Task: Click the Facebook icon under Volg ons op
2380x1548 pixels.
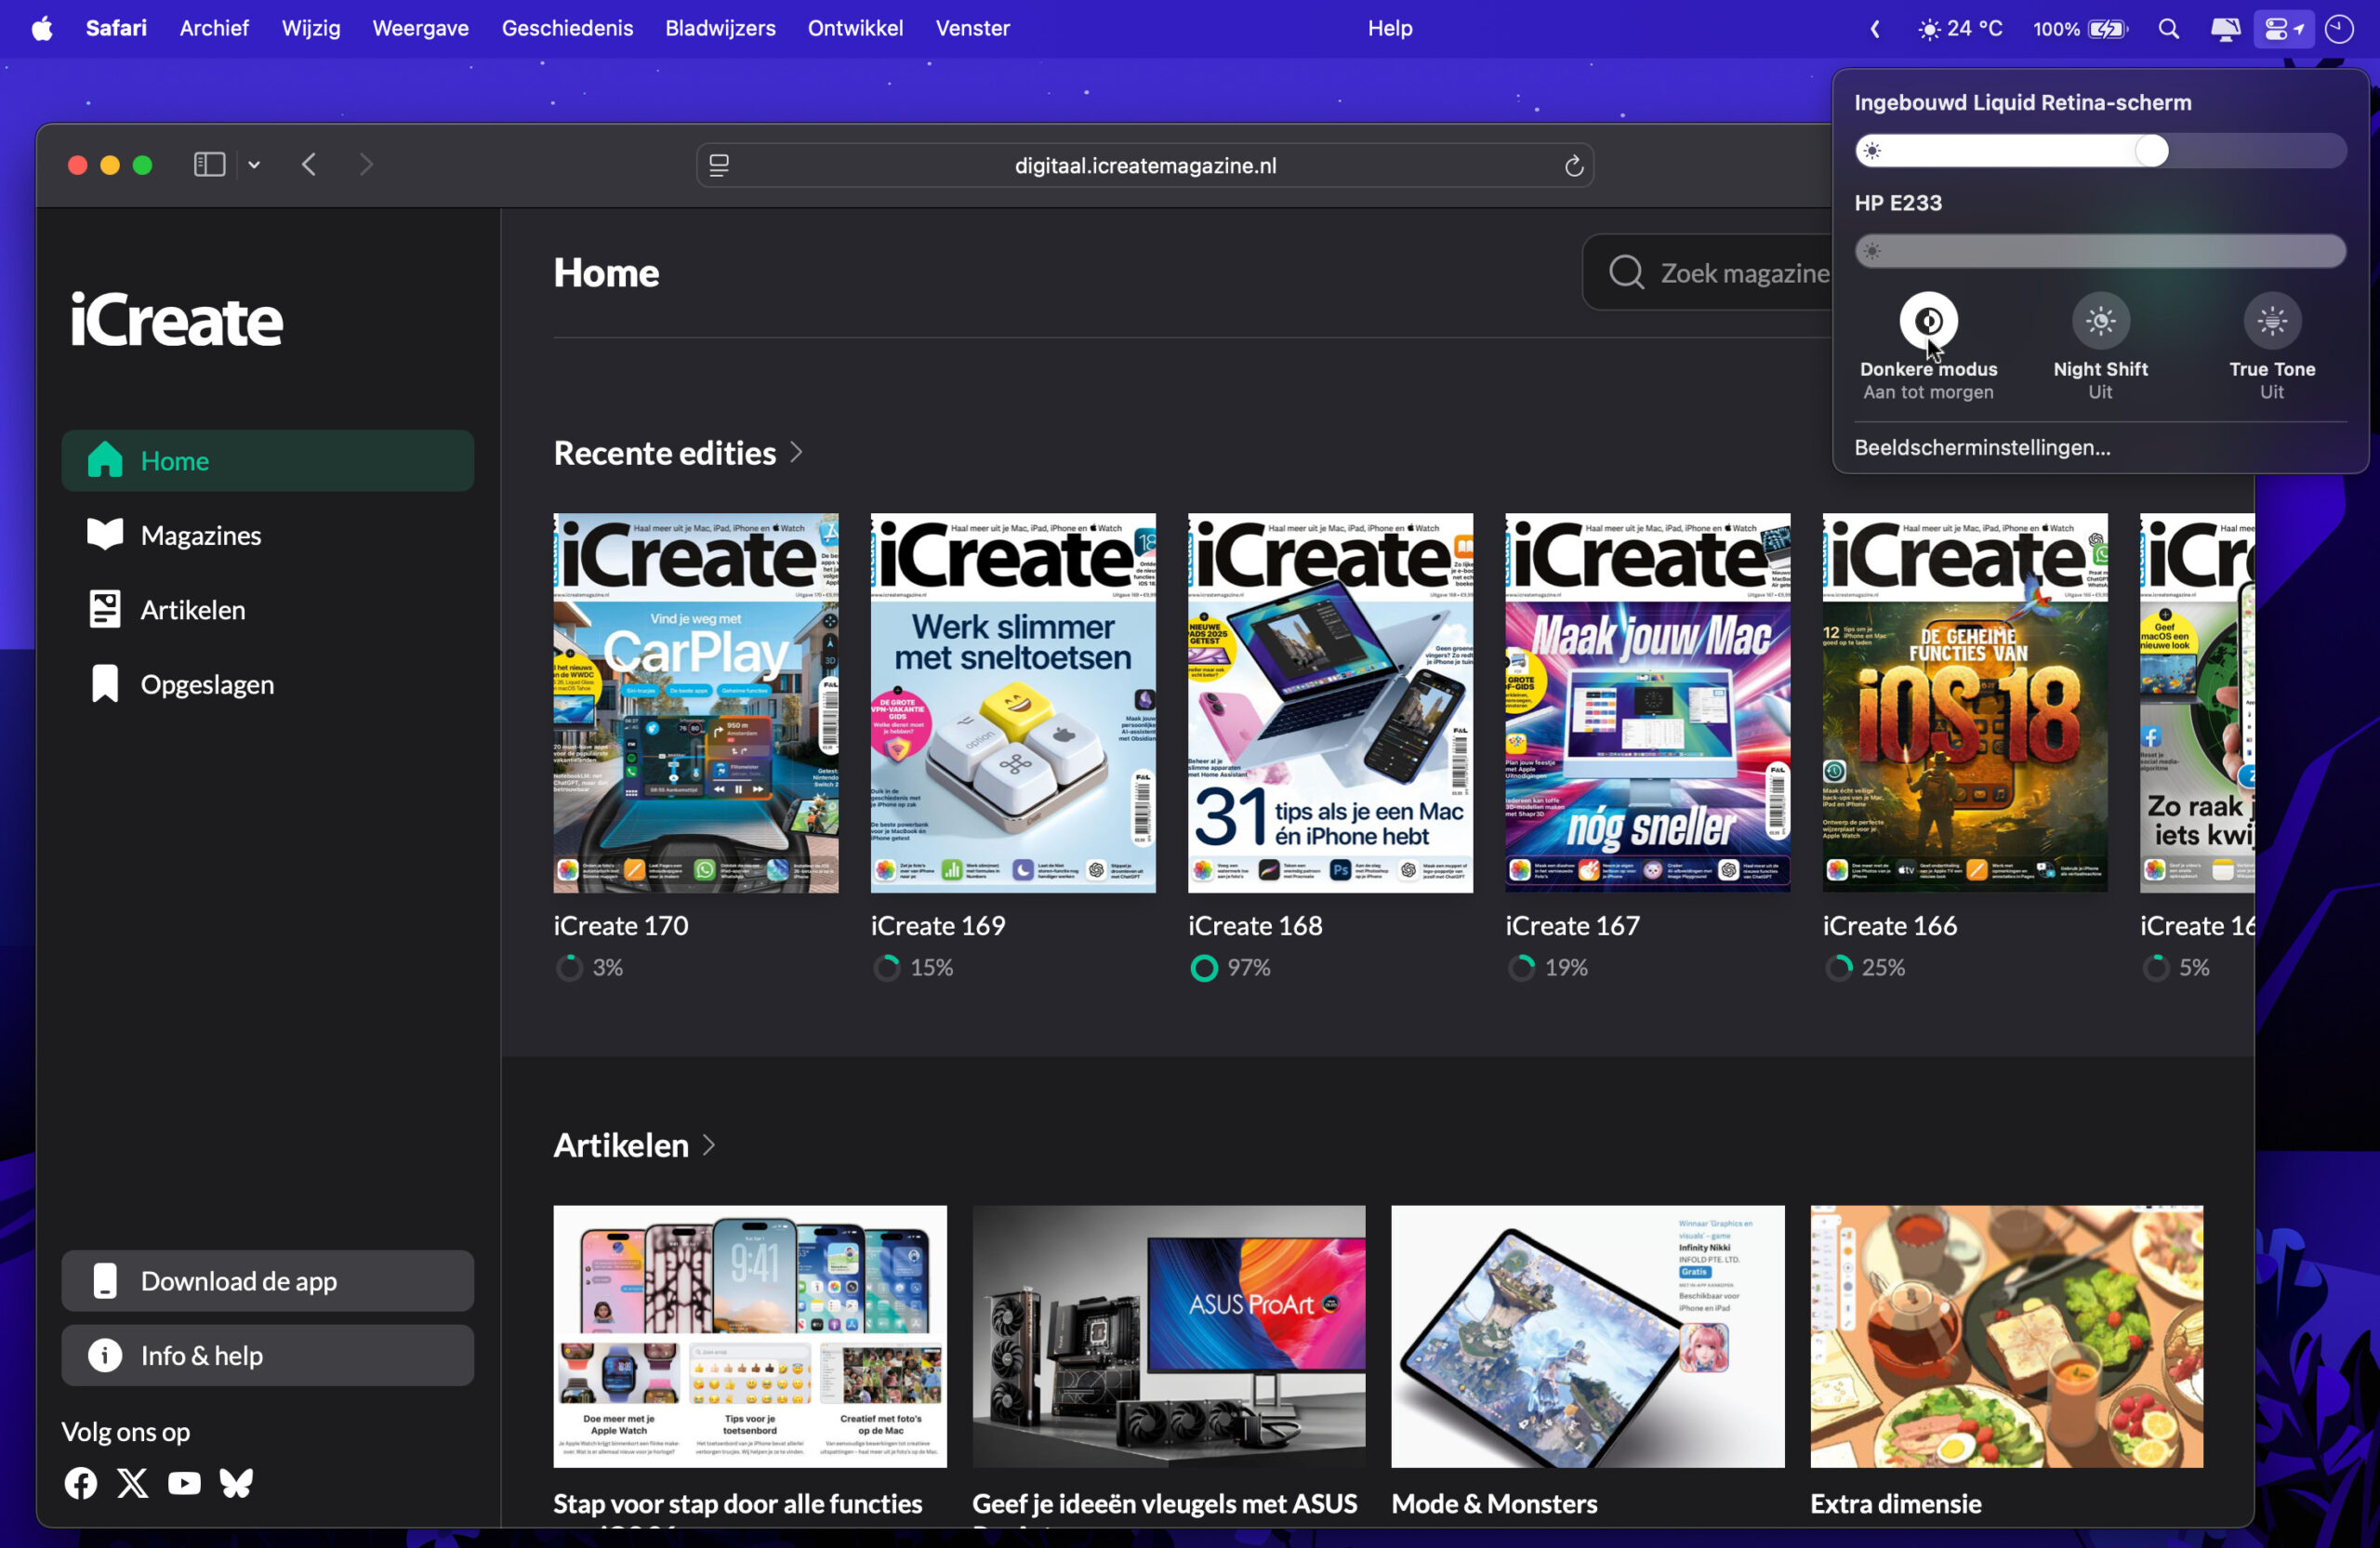Action: tap(81, 1482)
